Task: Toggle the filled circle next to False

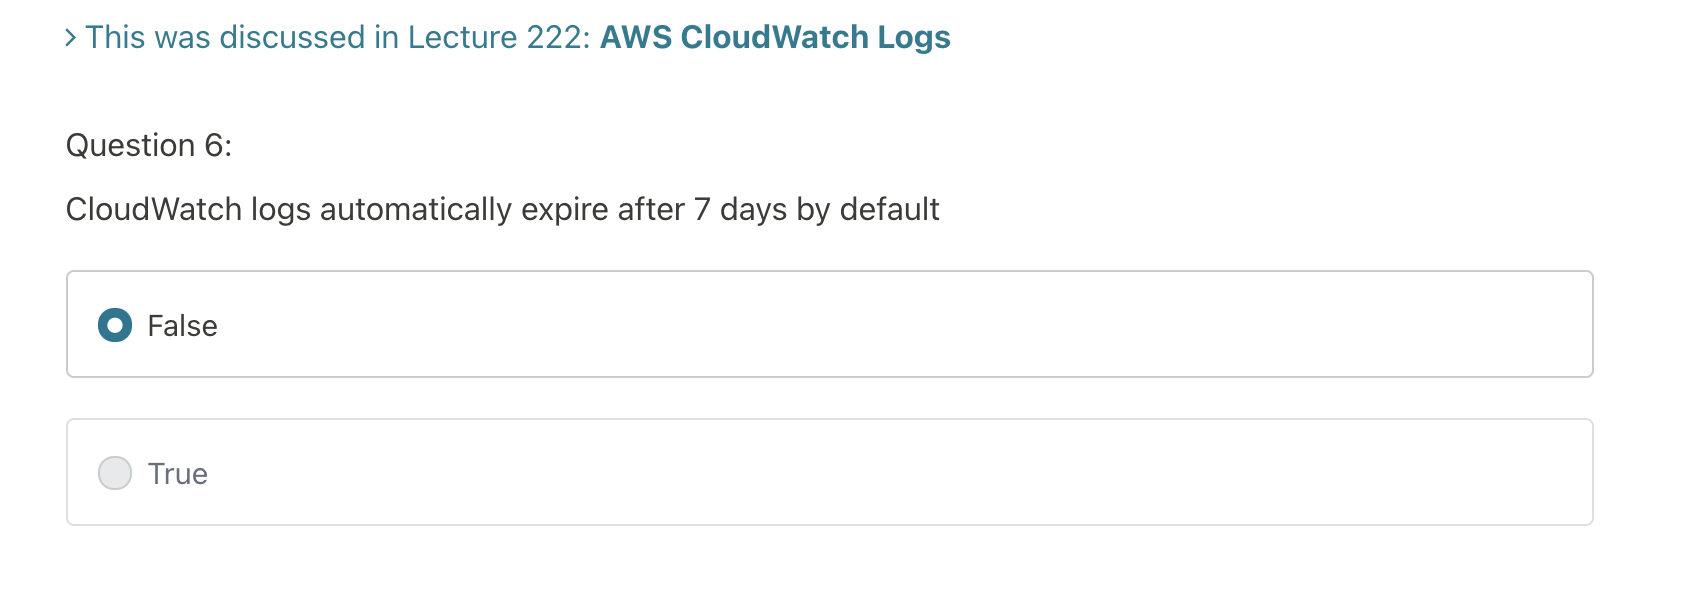Action: [115, 325]
